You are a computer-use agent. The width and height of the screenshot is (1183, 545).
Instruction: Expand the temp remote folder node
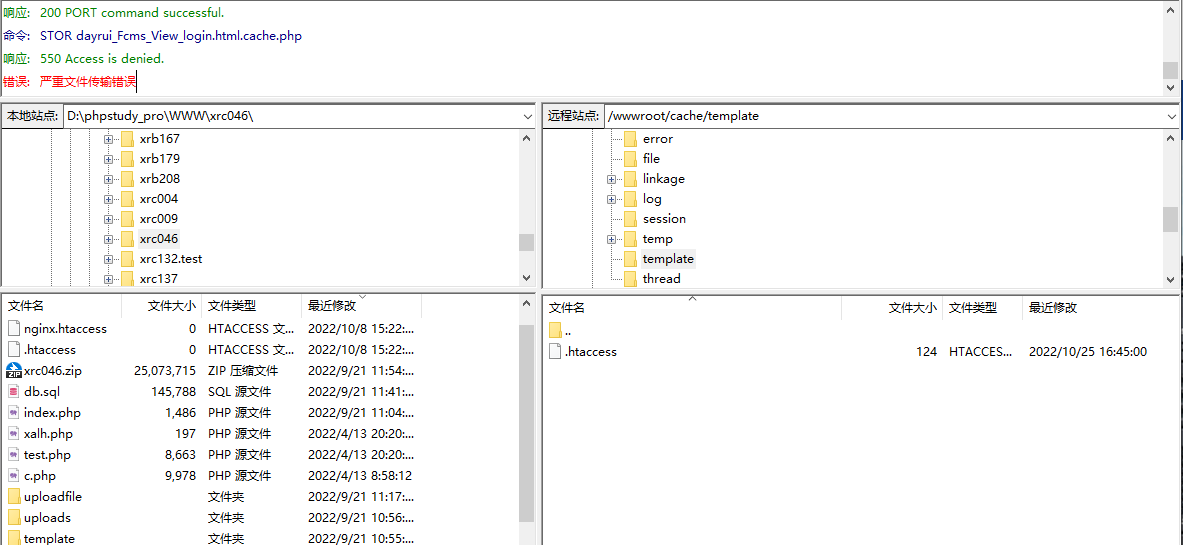pyautogui.click(x=611, y=239)
